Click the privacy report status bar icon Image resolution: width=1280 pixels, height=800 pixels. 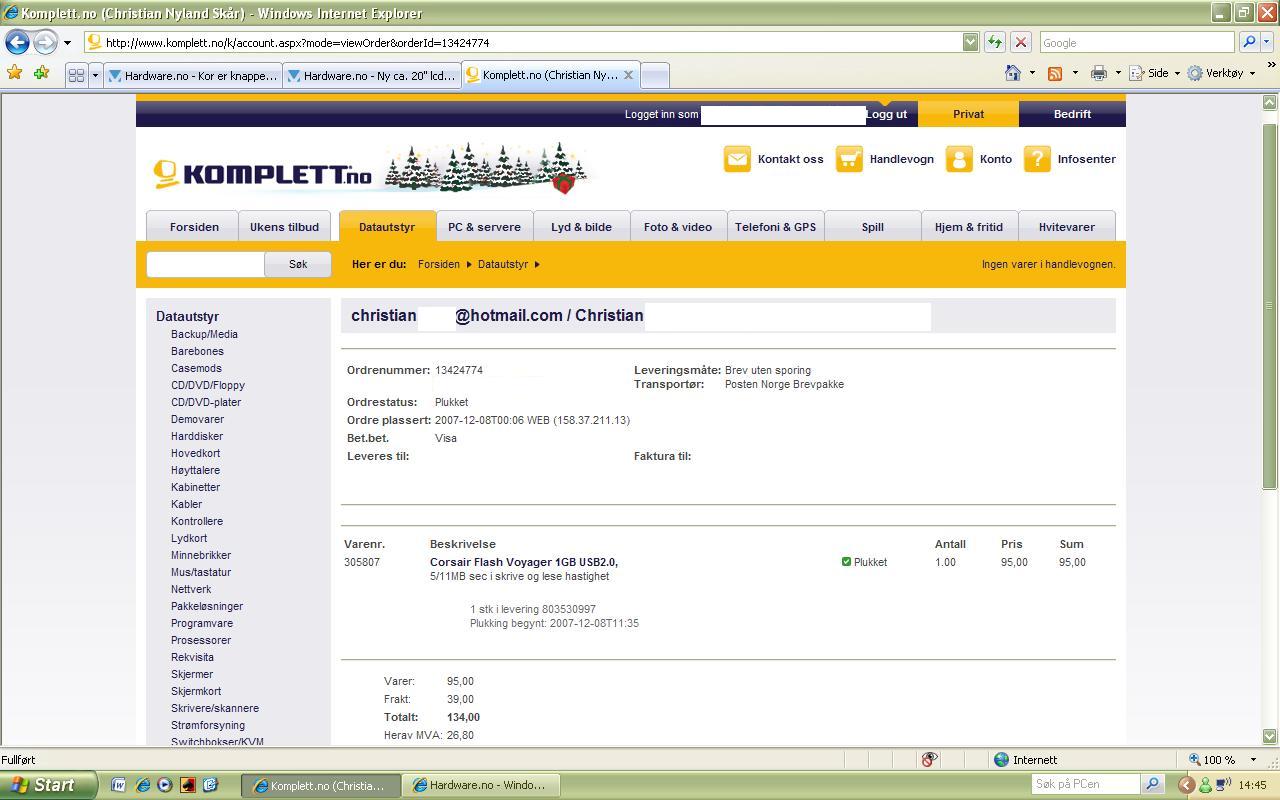coord(929,760)
